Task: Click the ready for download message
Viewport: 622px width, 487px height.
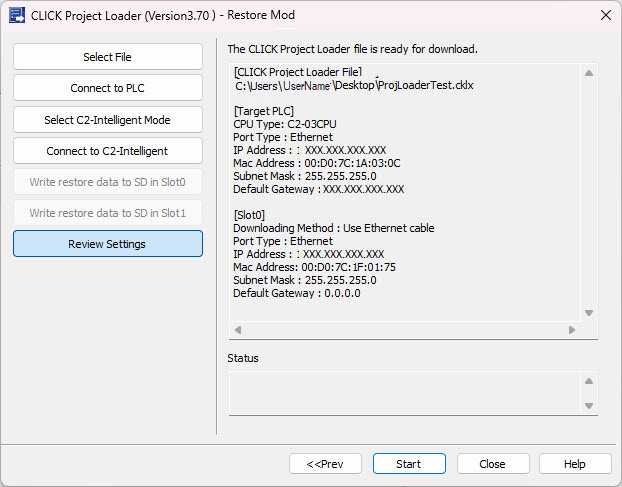Action: 353,49
